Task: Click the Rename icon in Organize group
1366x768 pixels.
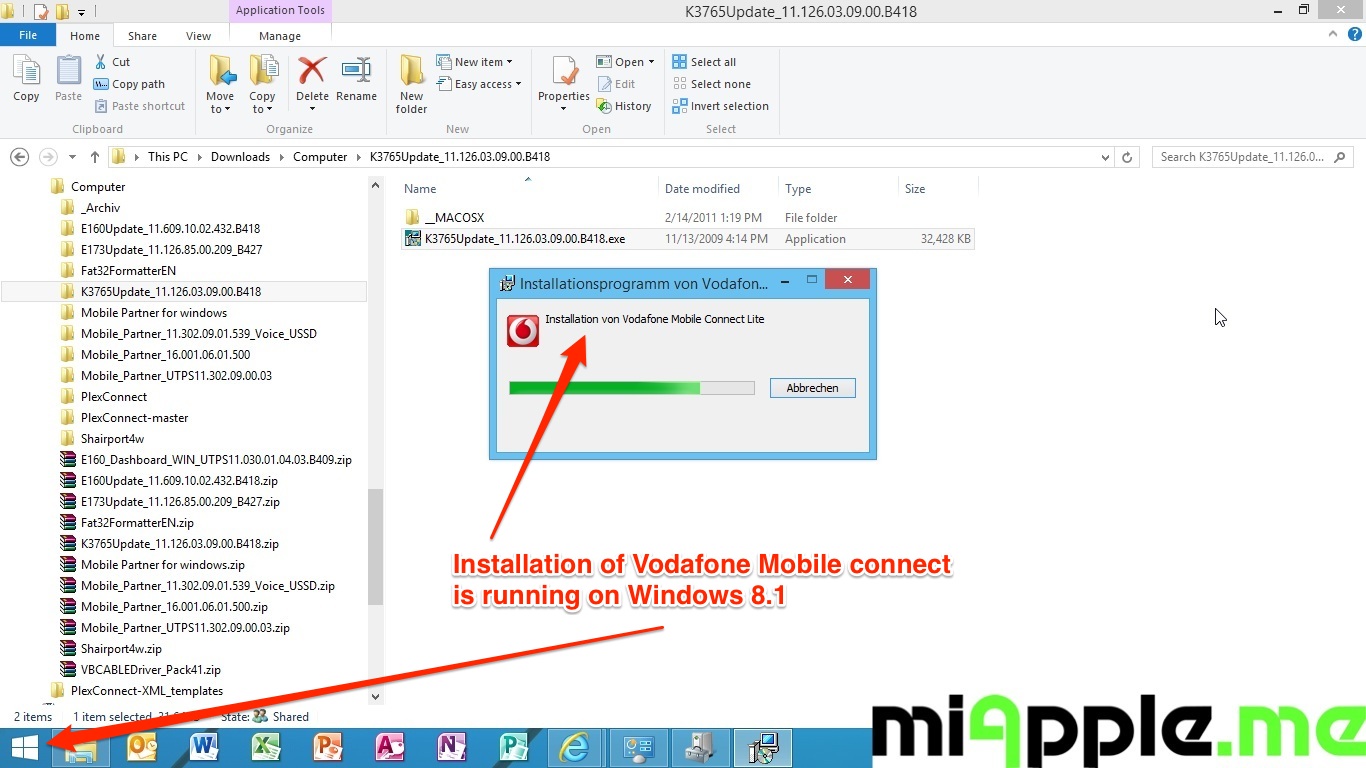Action: (356, 73)
